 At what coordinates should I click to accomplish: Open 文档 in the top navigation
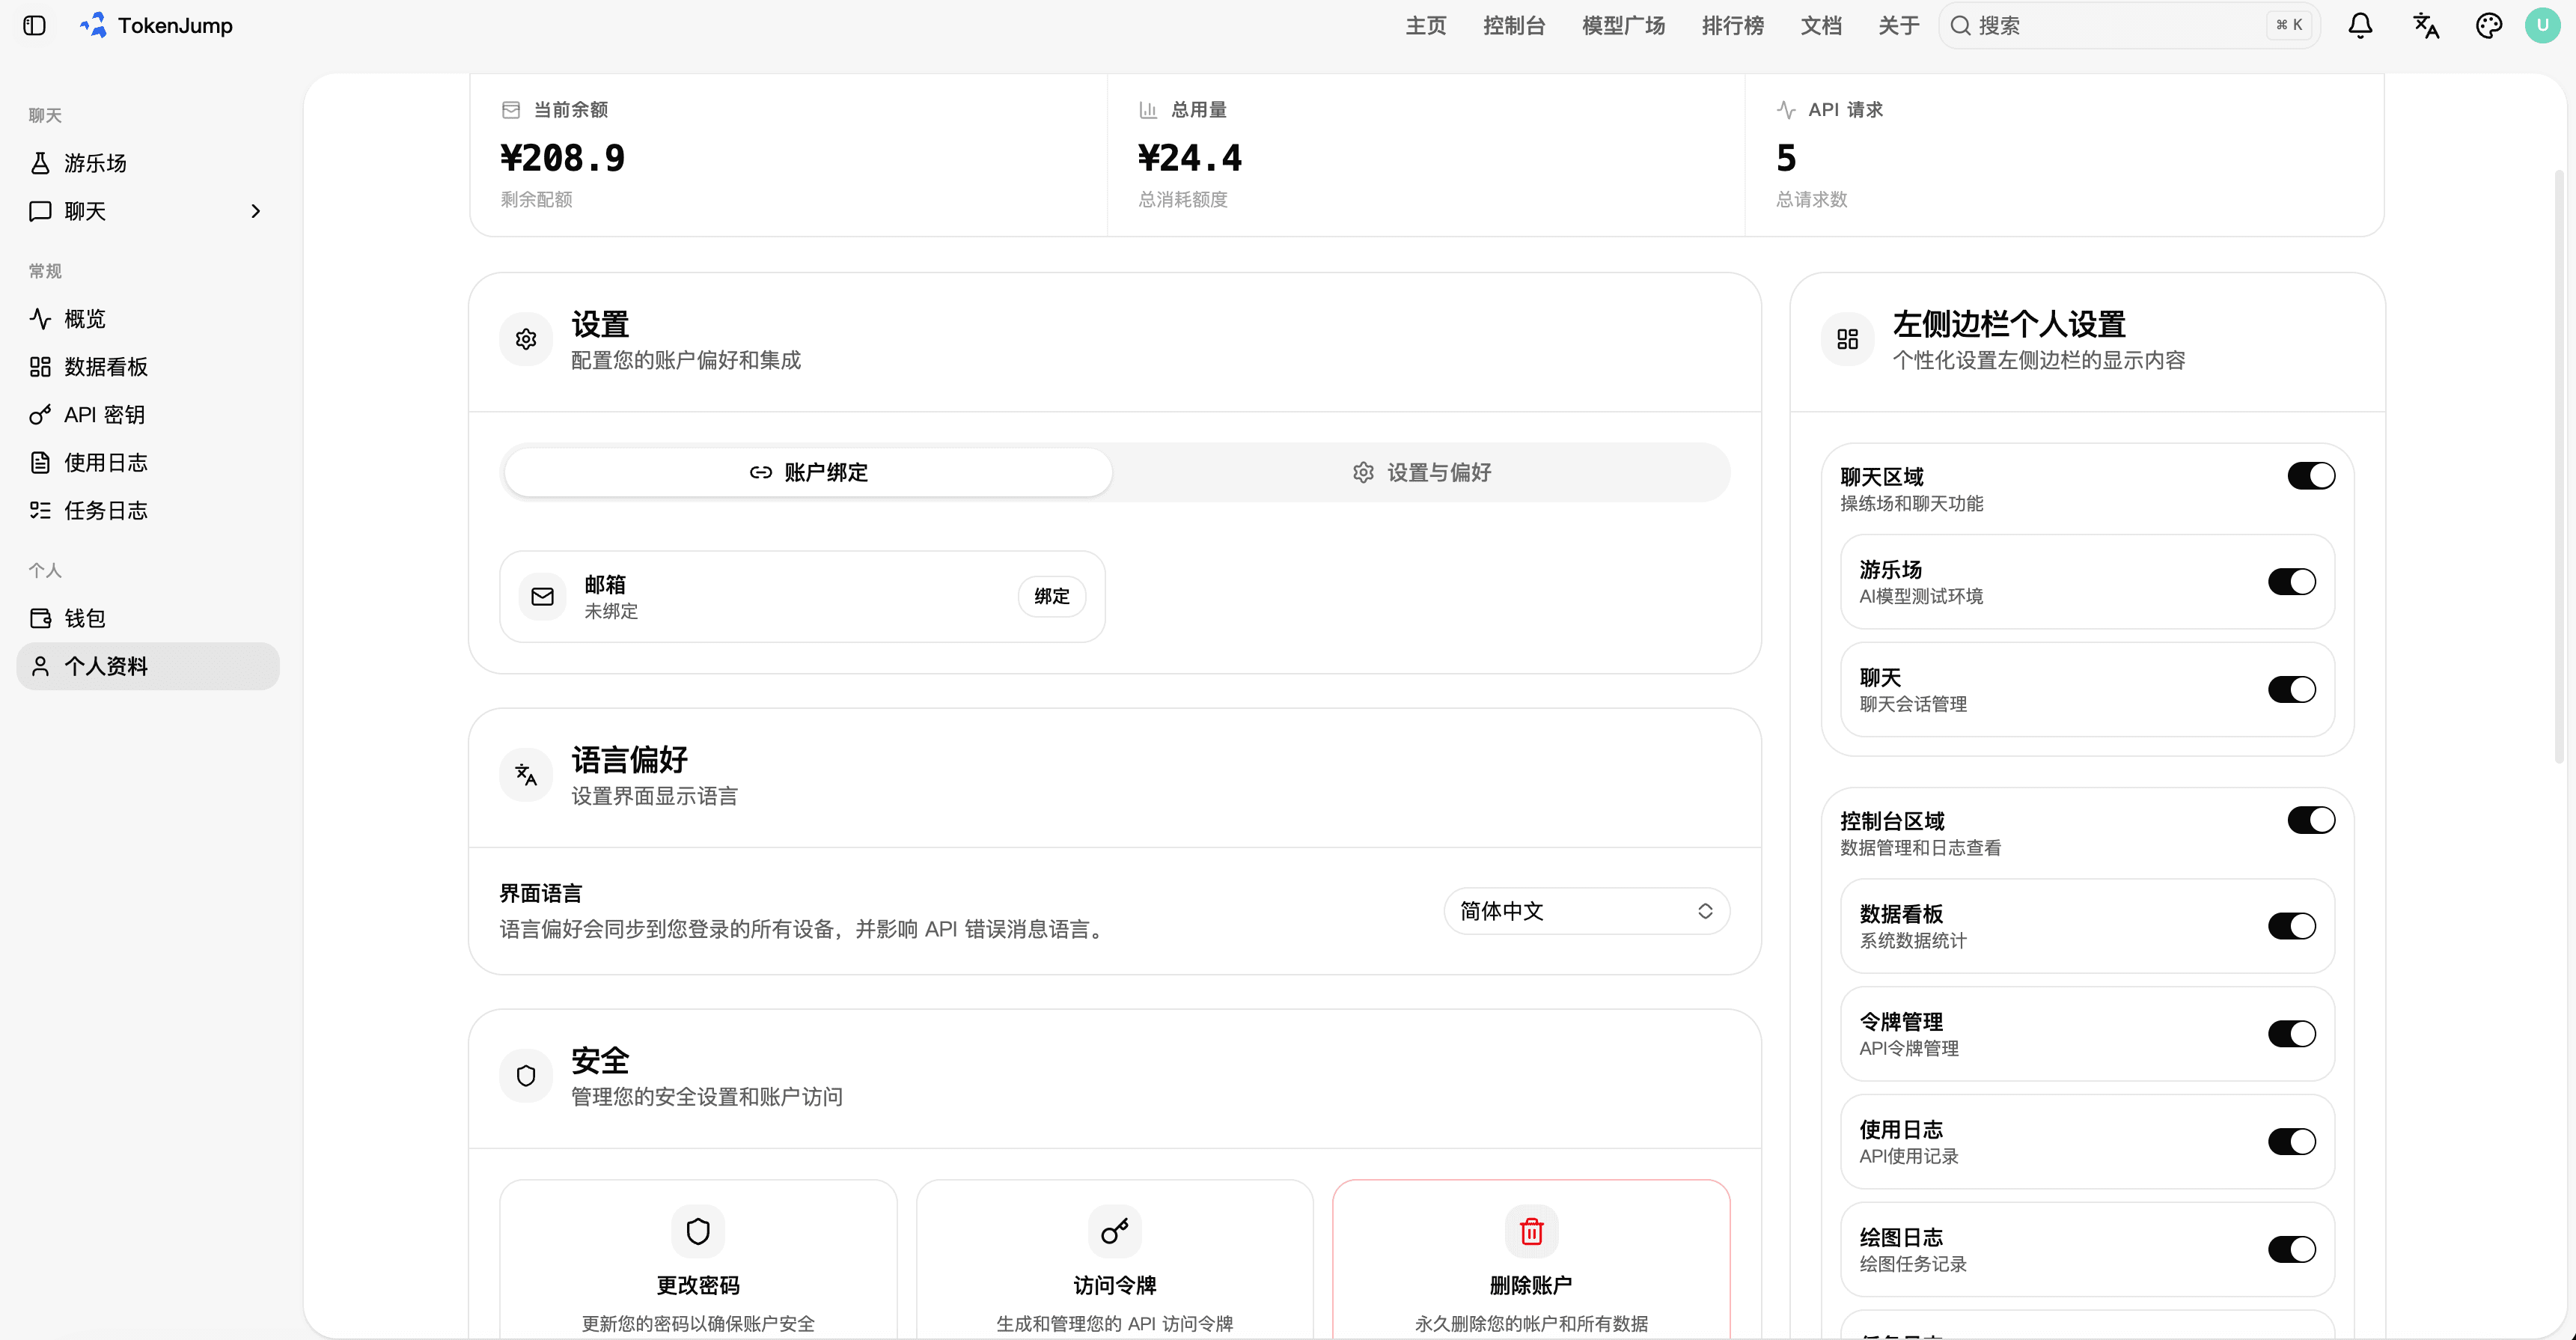tap(1820, 25)
